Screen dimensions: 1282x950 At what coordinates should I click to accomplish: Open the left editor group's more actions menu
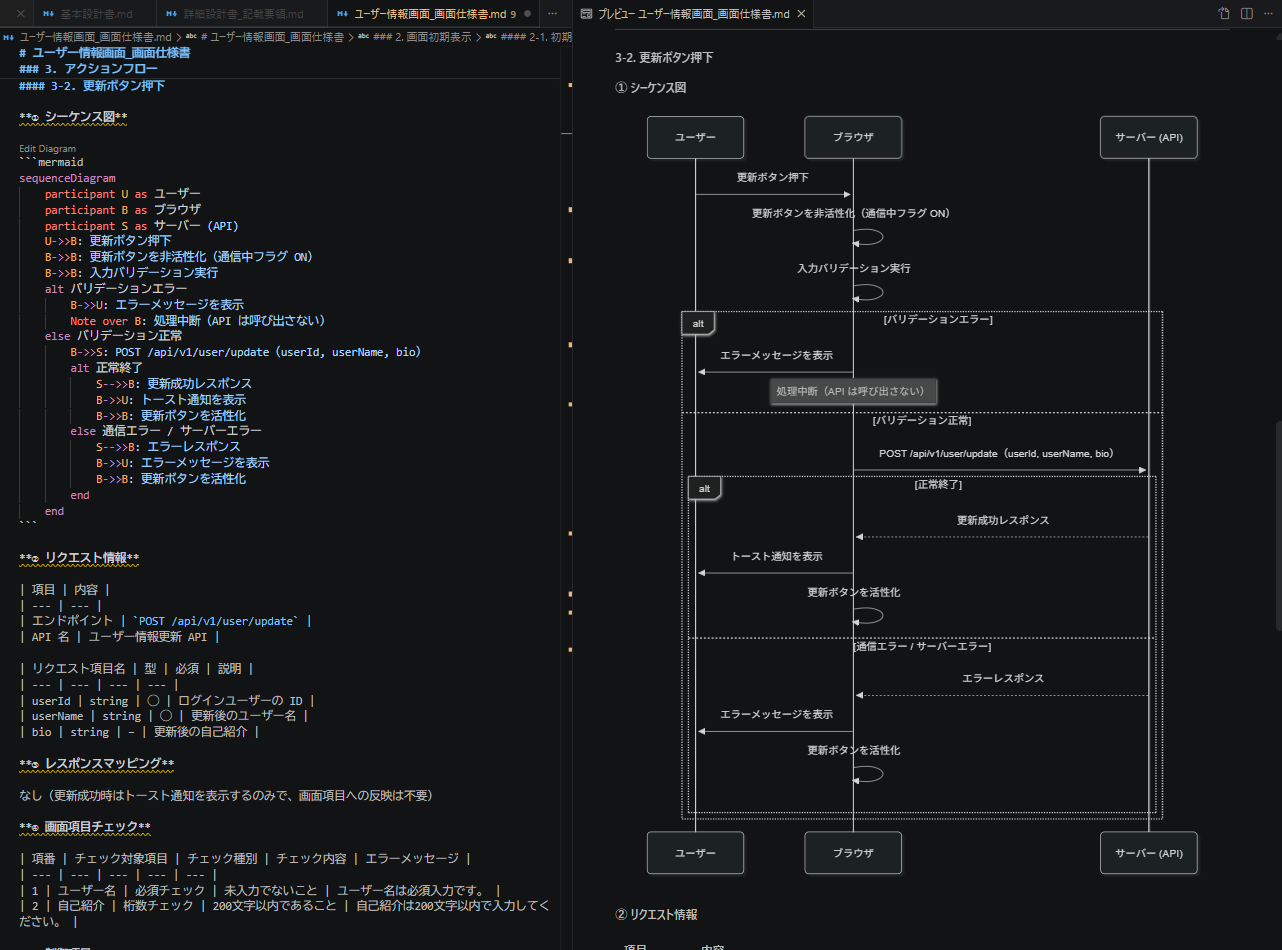coord(553,14)
